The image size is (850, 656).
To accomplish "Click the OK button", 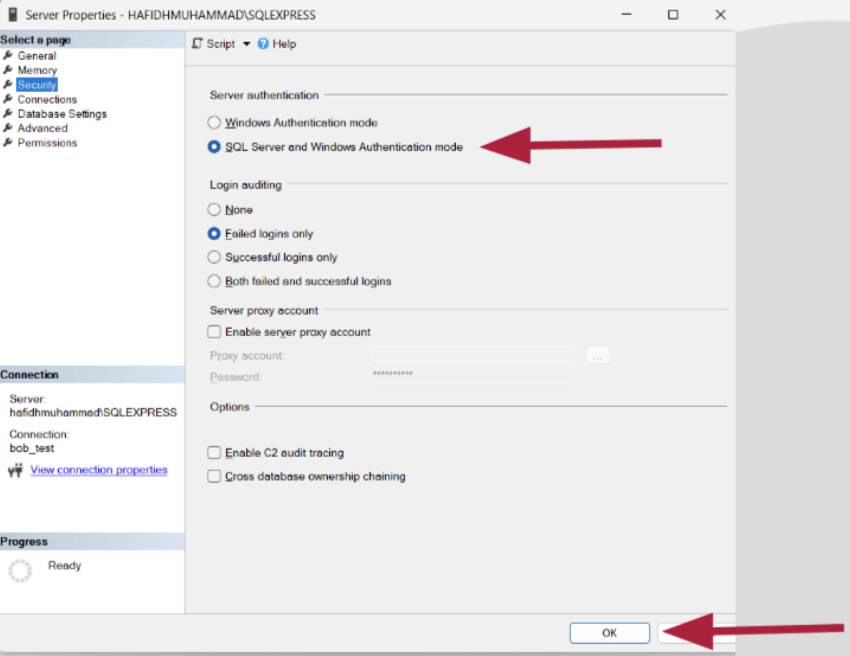I will pyautogui.click(x=609, y=633).
